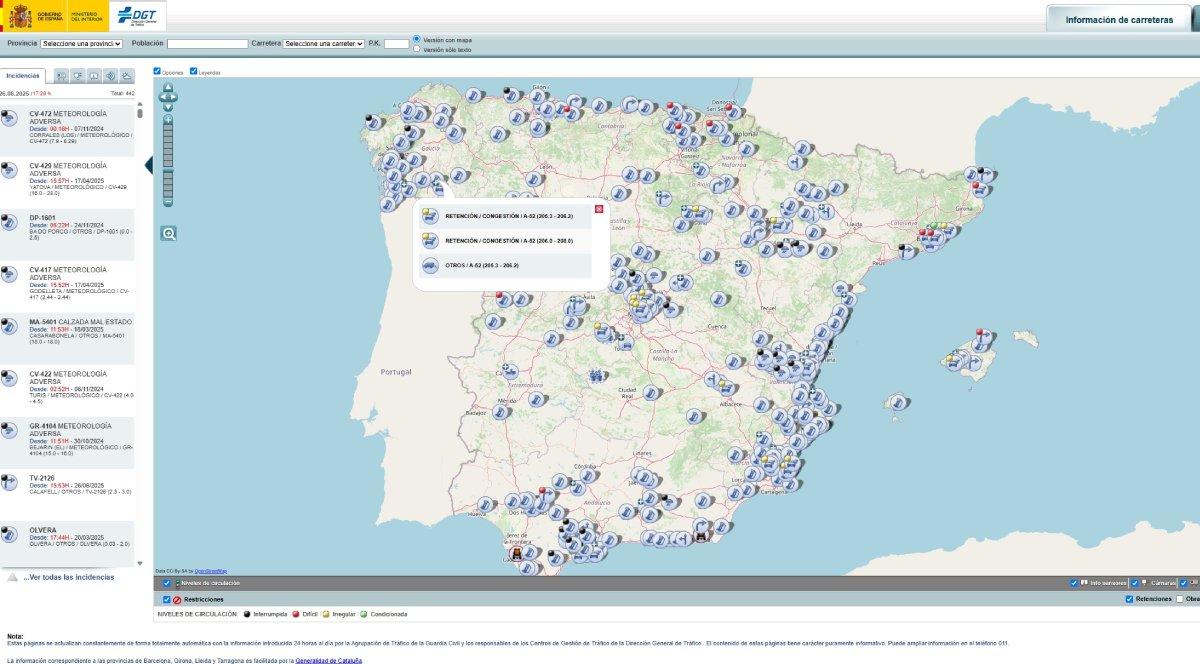Select the weather icon in the panel toolbar
The image size is (1200, 664).
click(126, 75)
